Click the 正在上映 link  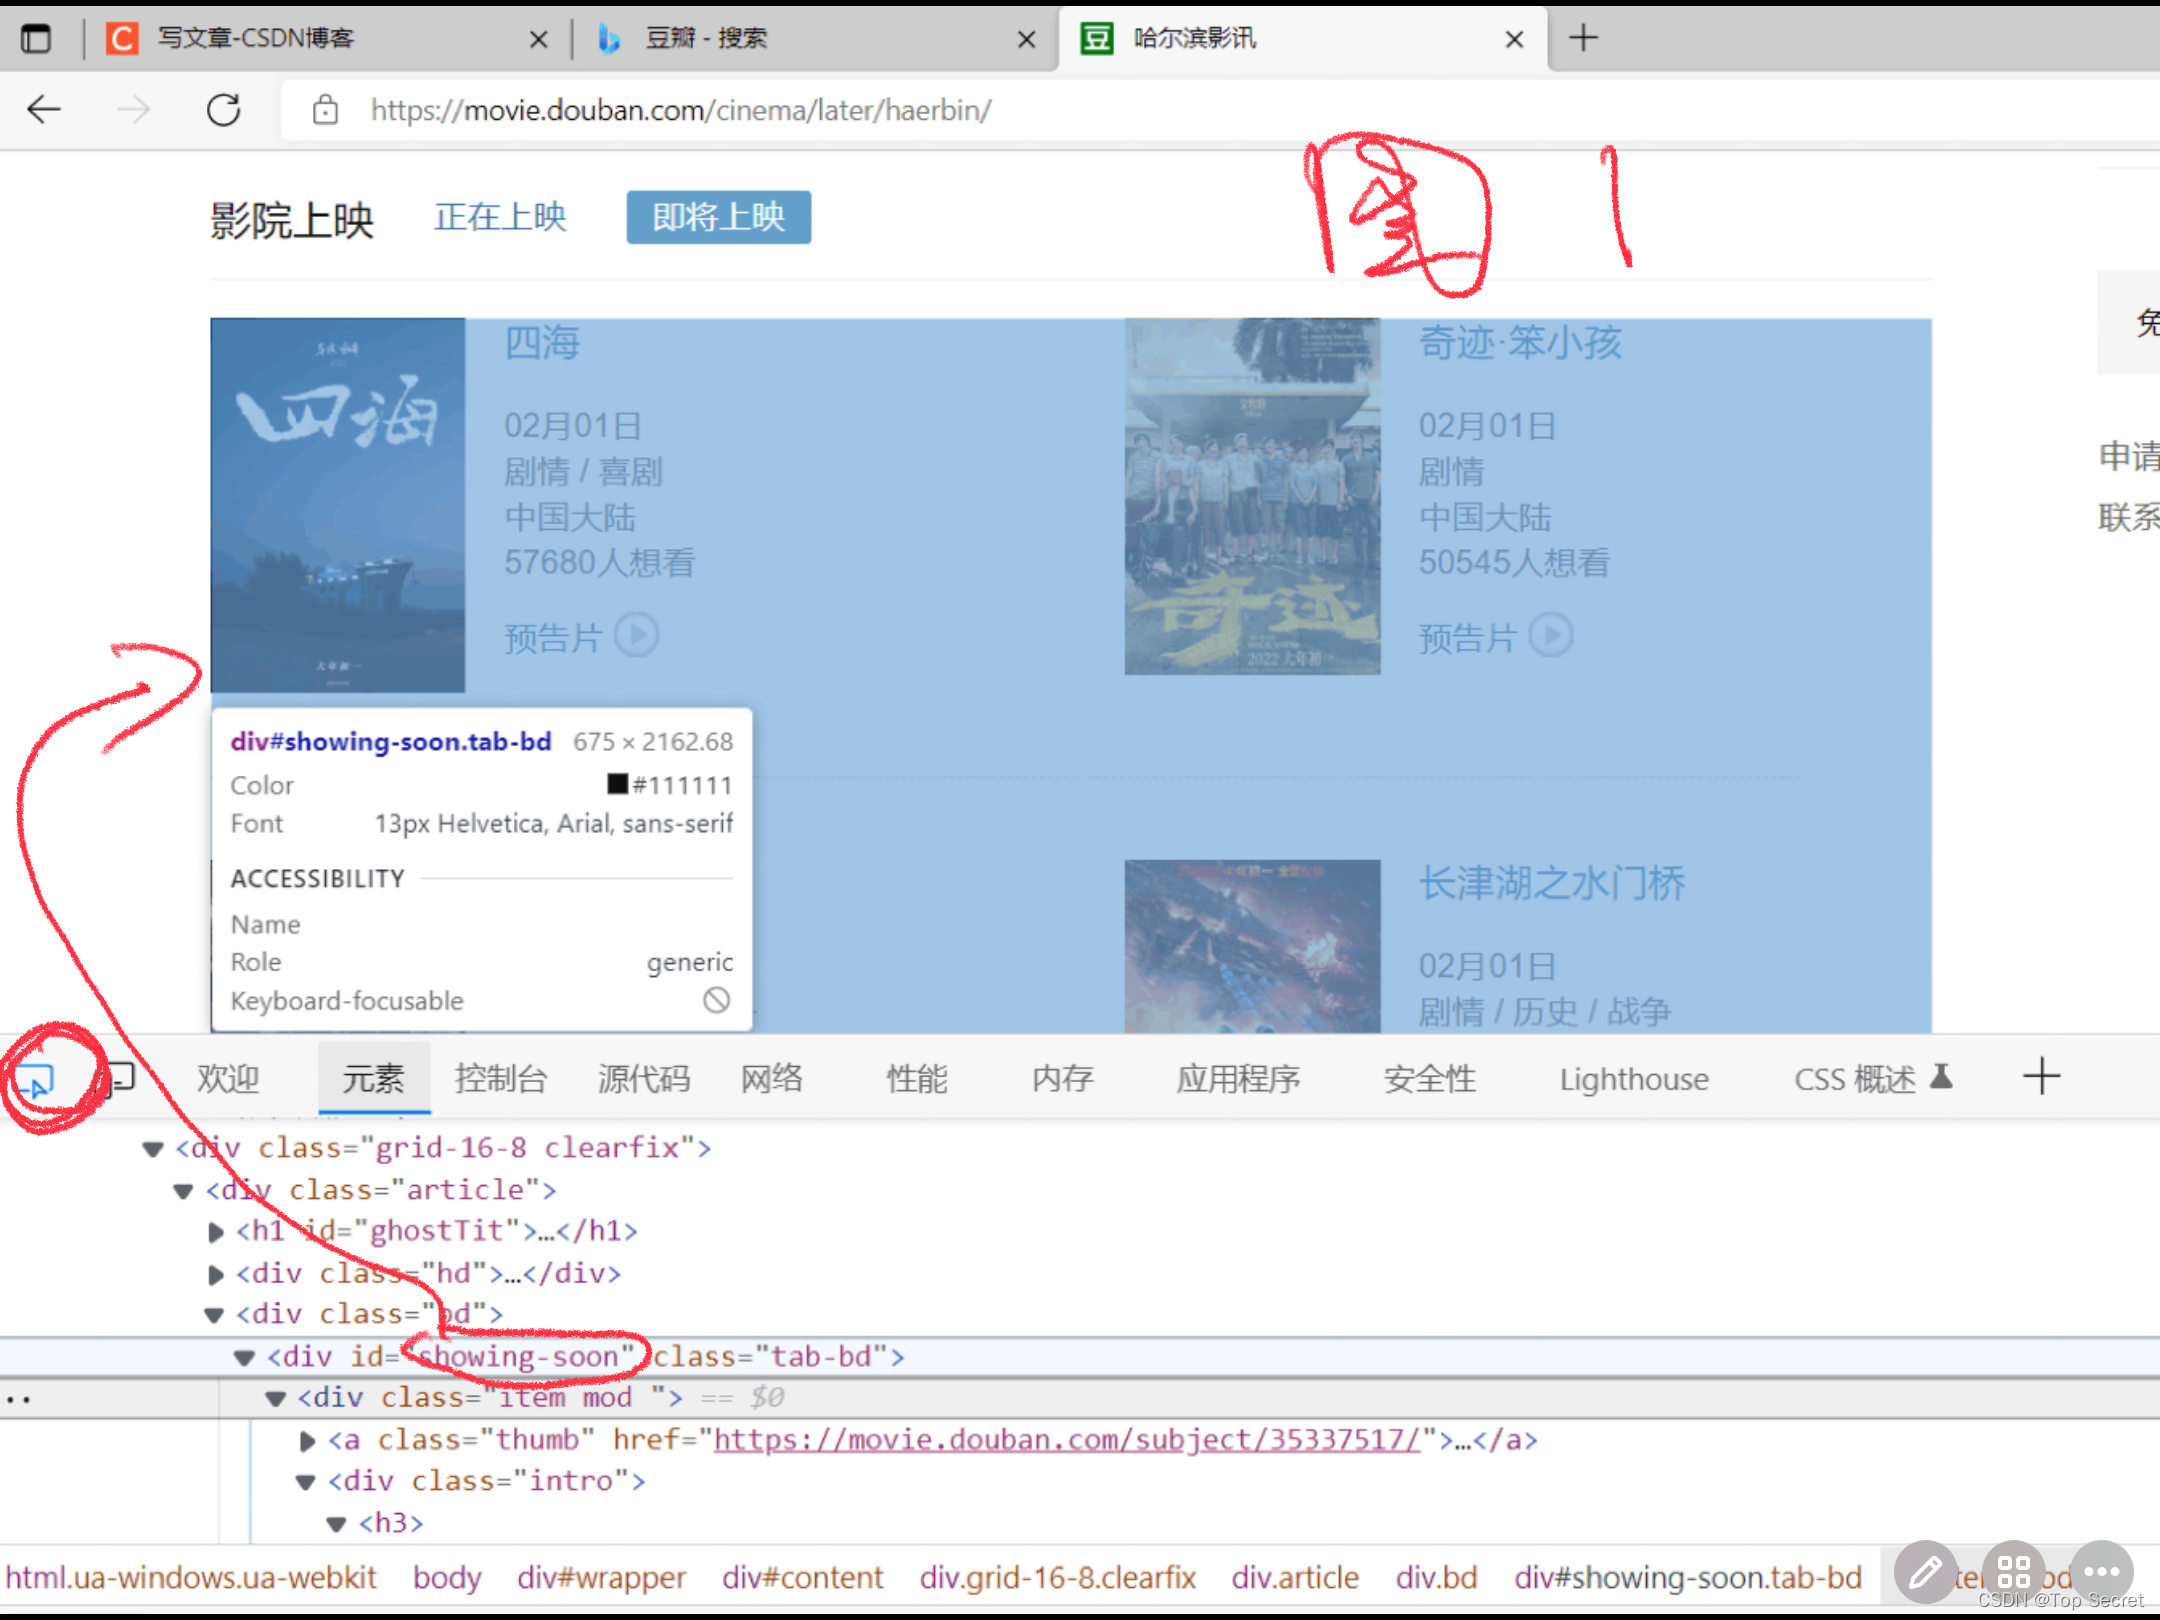pos(500,217)
